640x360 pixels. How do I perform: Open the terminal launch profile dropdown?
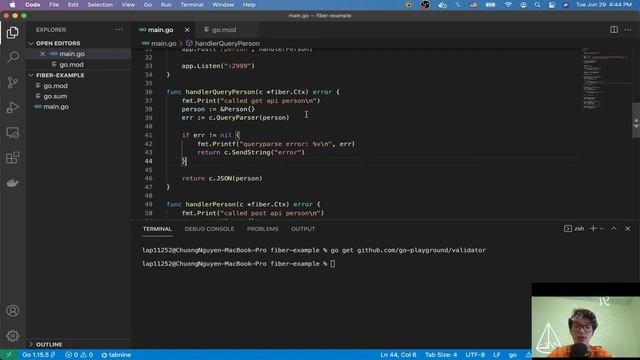point(602,229)
